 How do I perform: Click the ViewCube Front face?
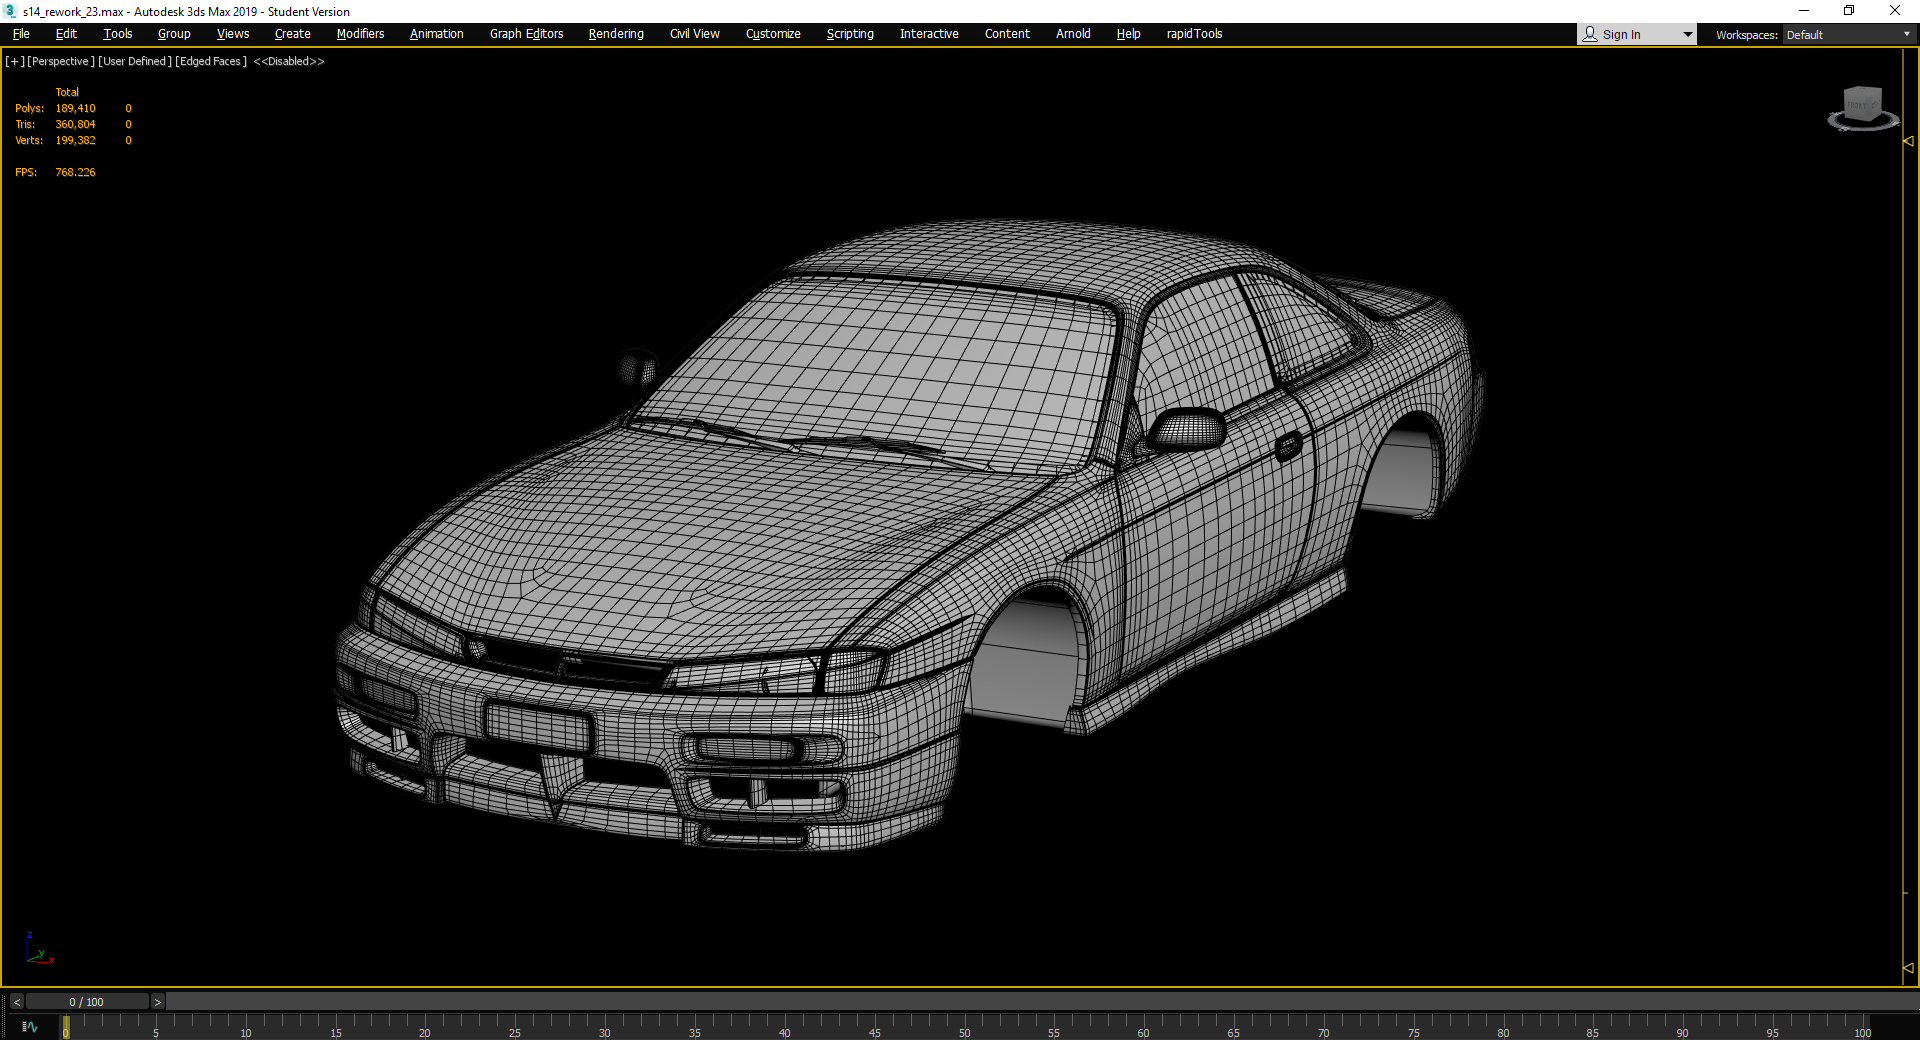[x=1858, y=105]
